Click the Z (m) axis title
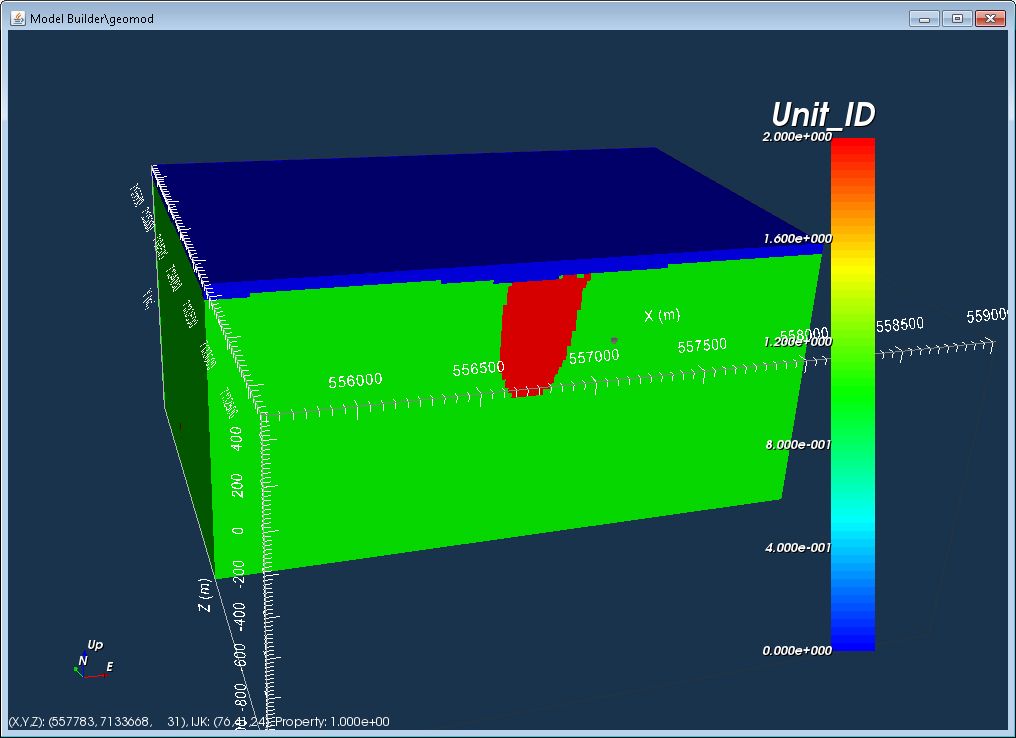This screenshot has width=1016, height=738. [205, 595]
